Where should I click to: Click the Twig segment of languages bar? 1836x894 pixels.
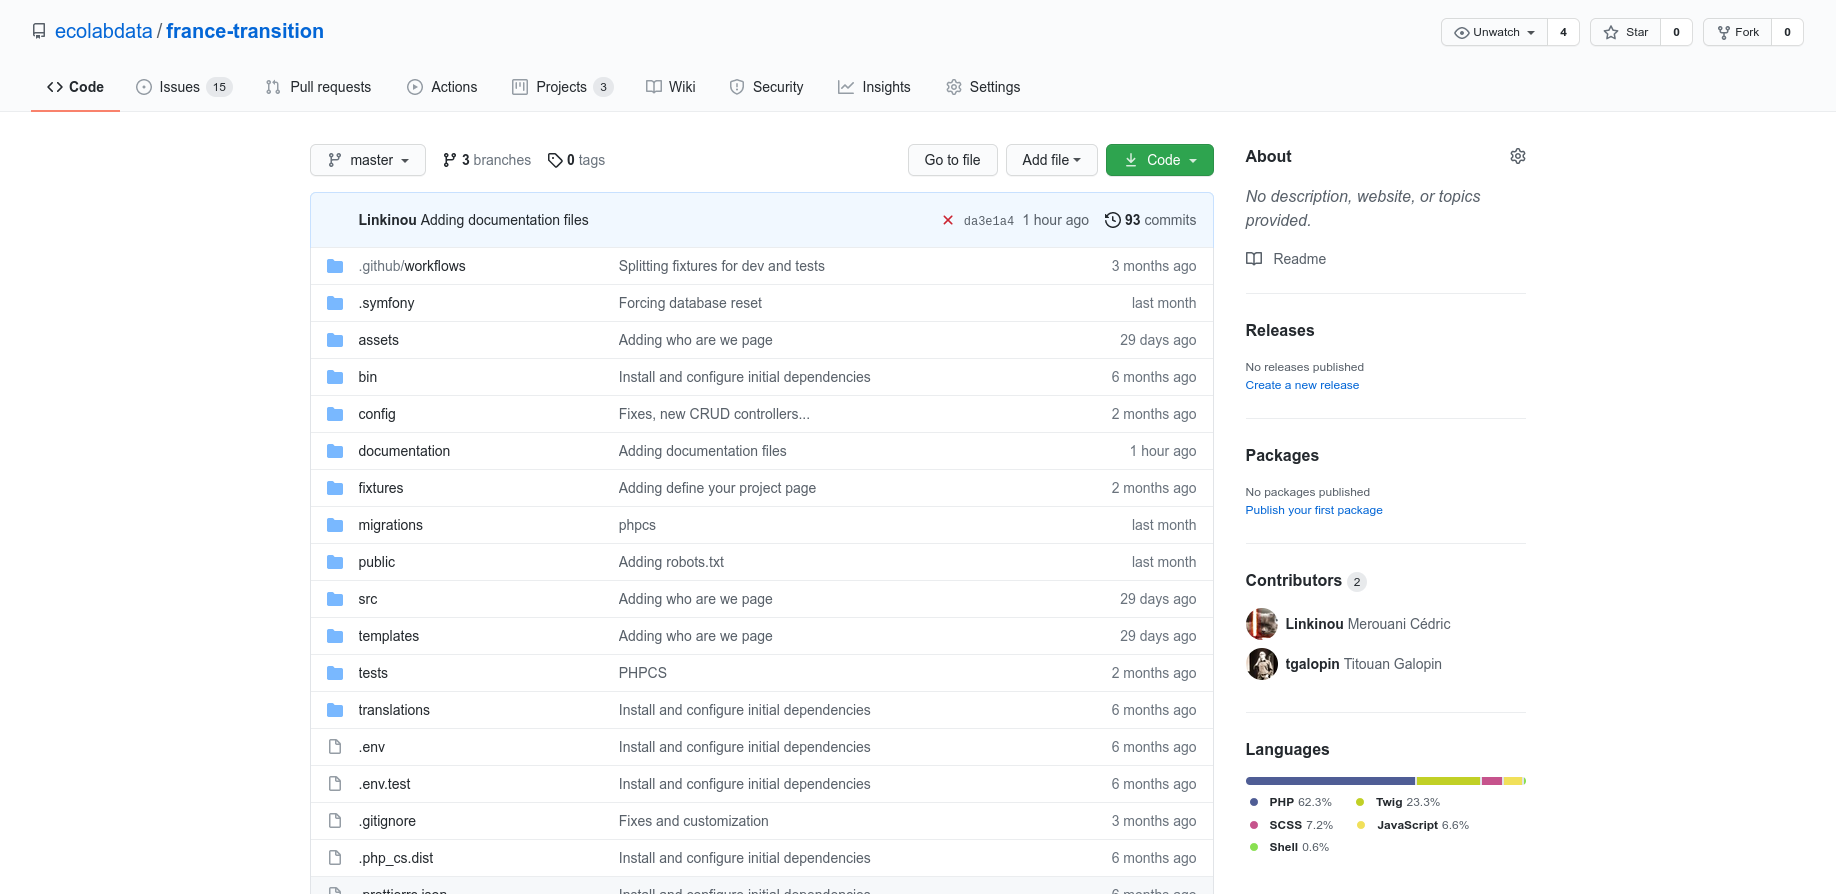click(1448, 781)
